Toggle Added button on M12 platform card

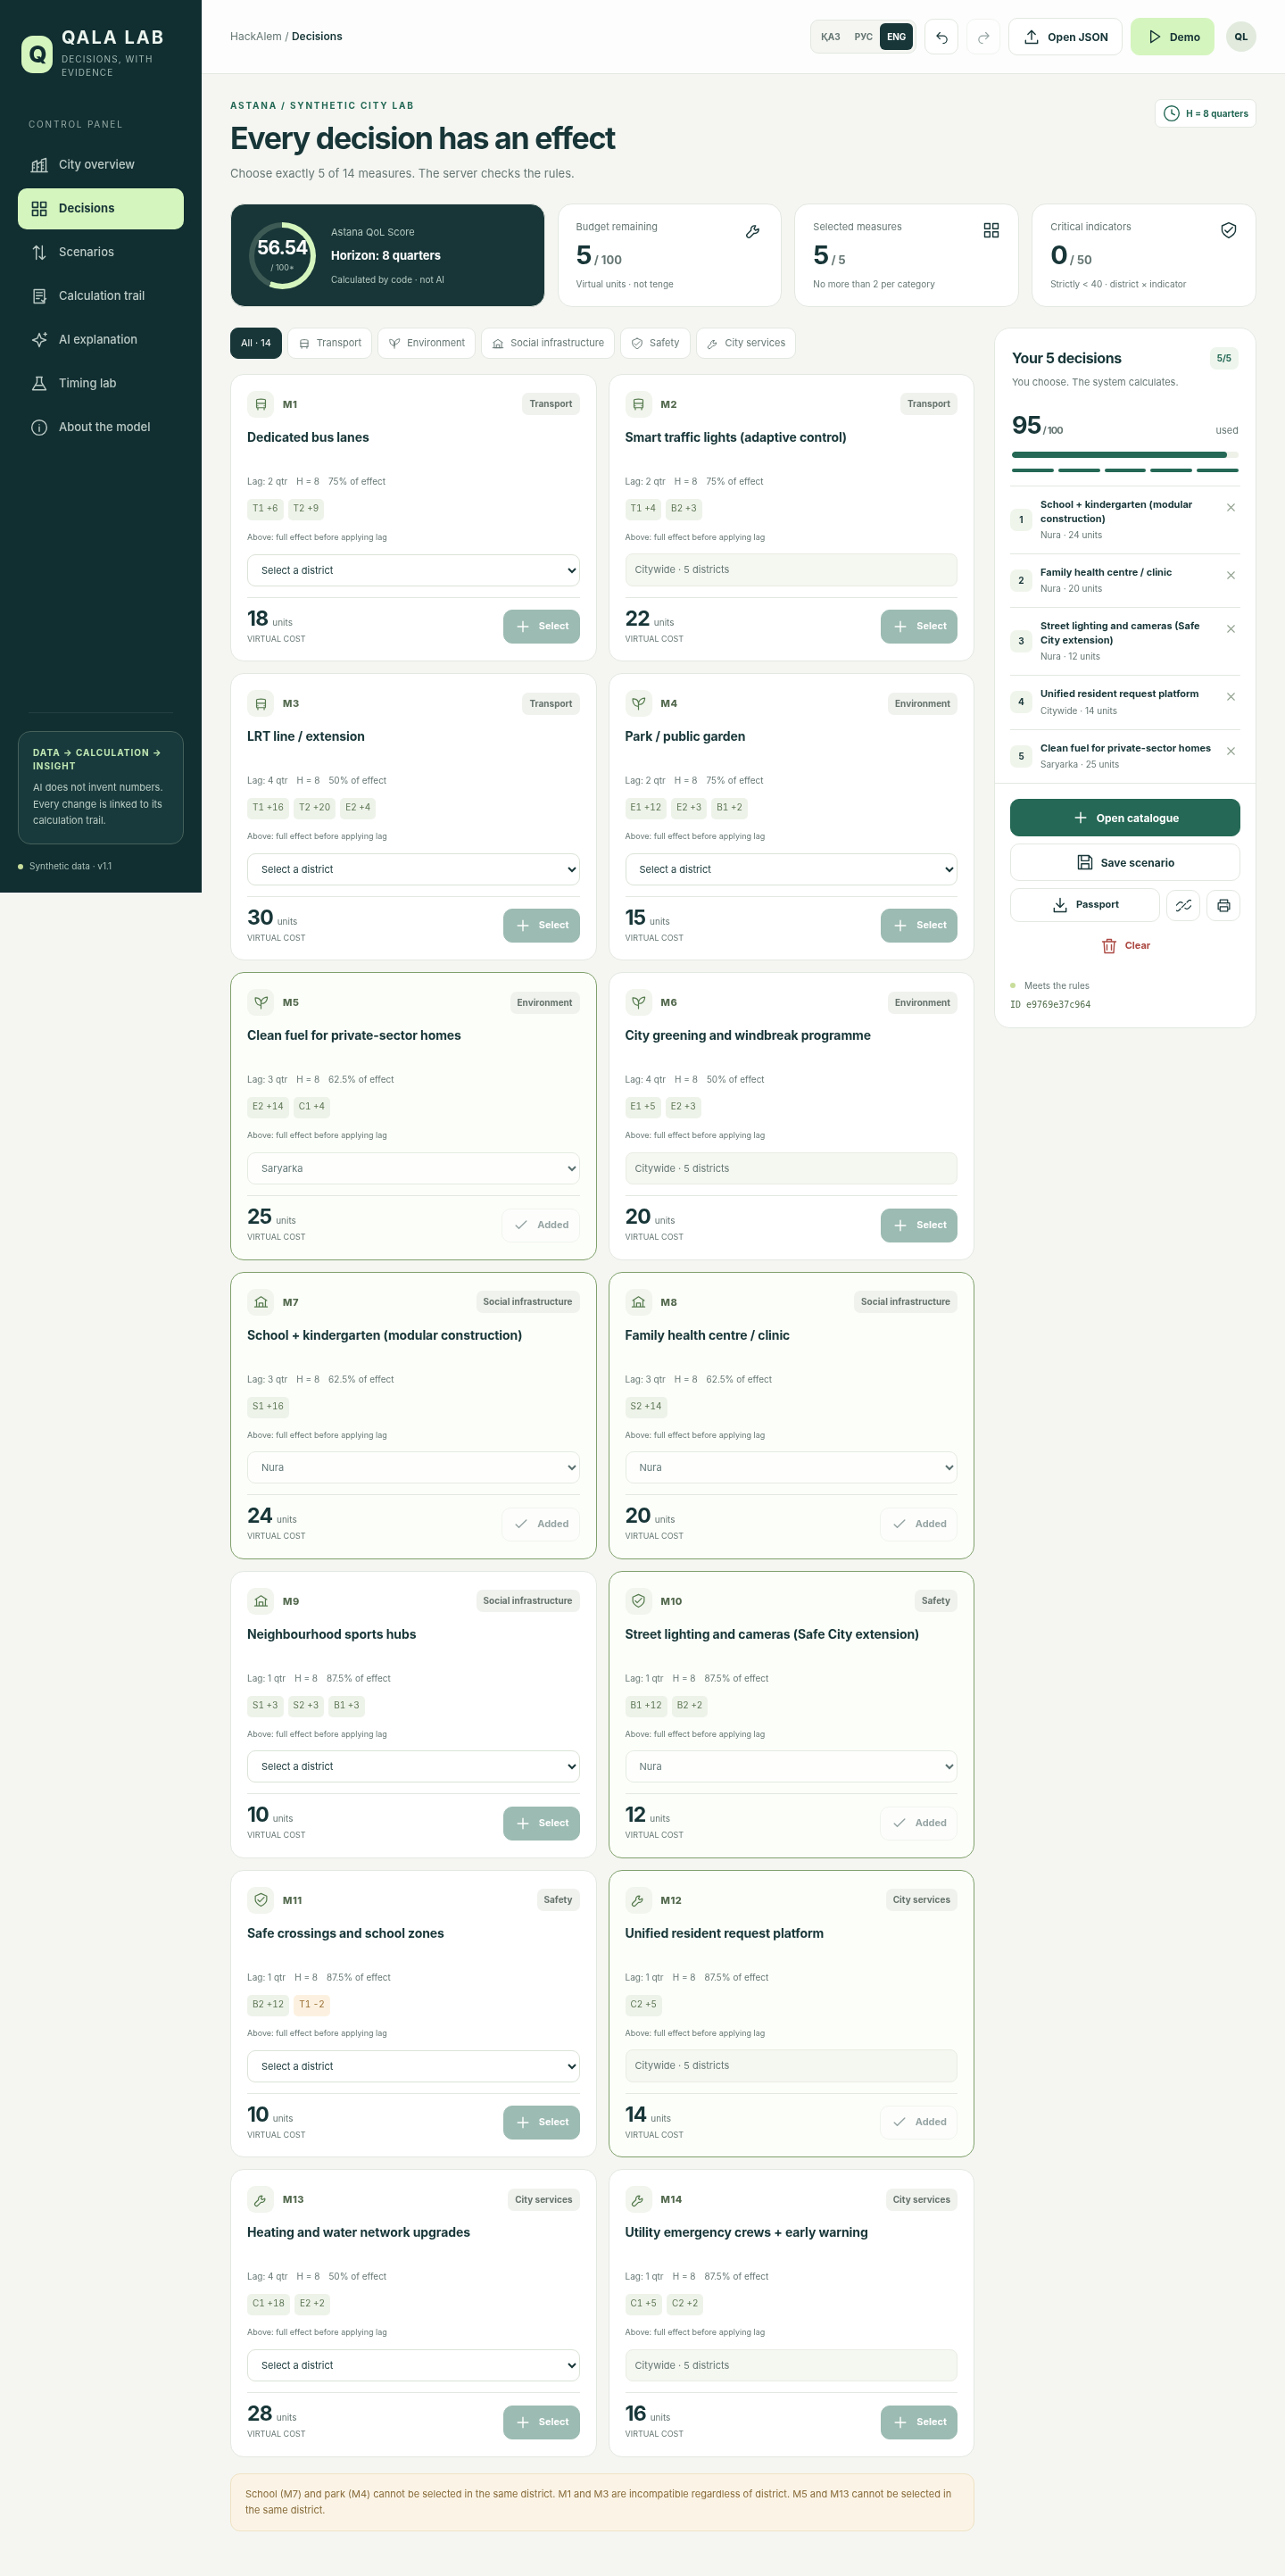tap(919, 2122)
